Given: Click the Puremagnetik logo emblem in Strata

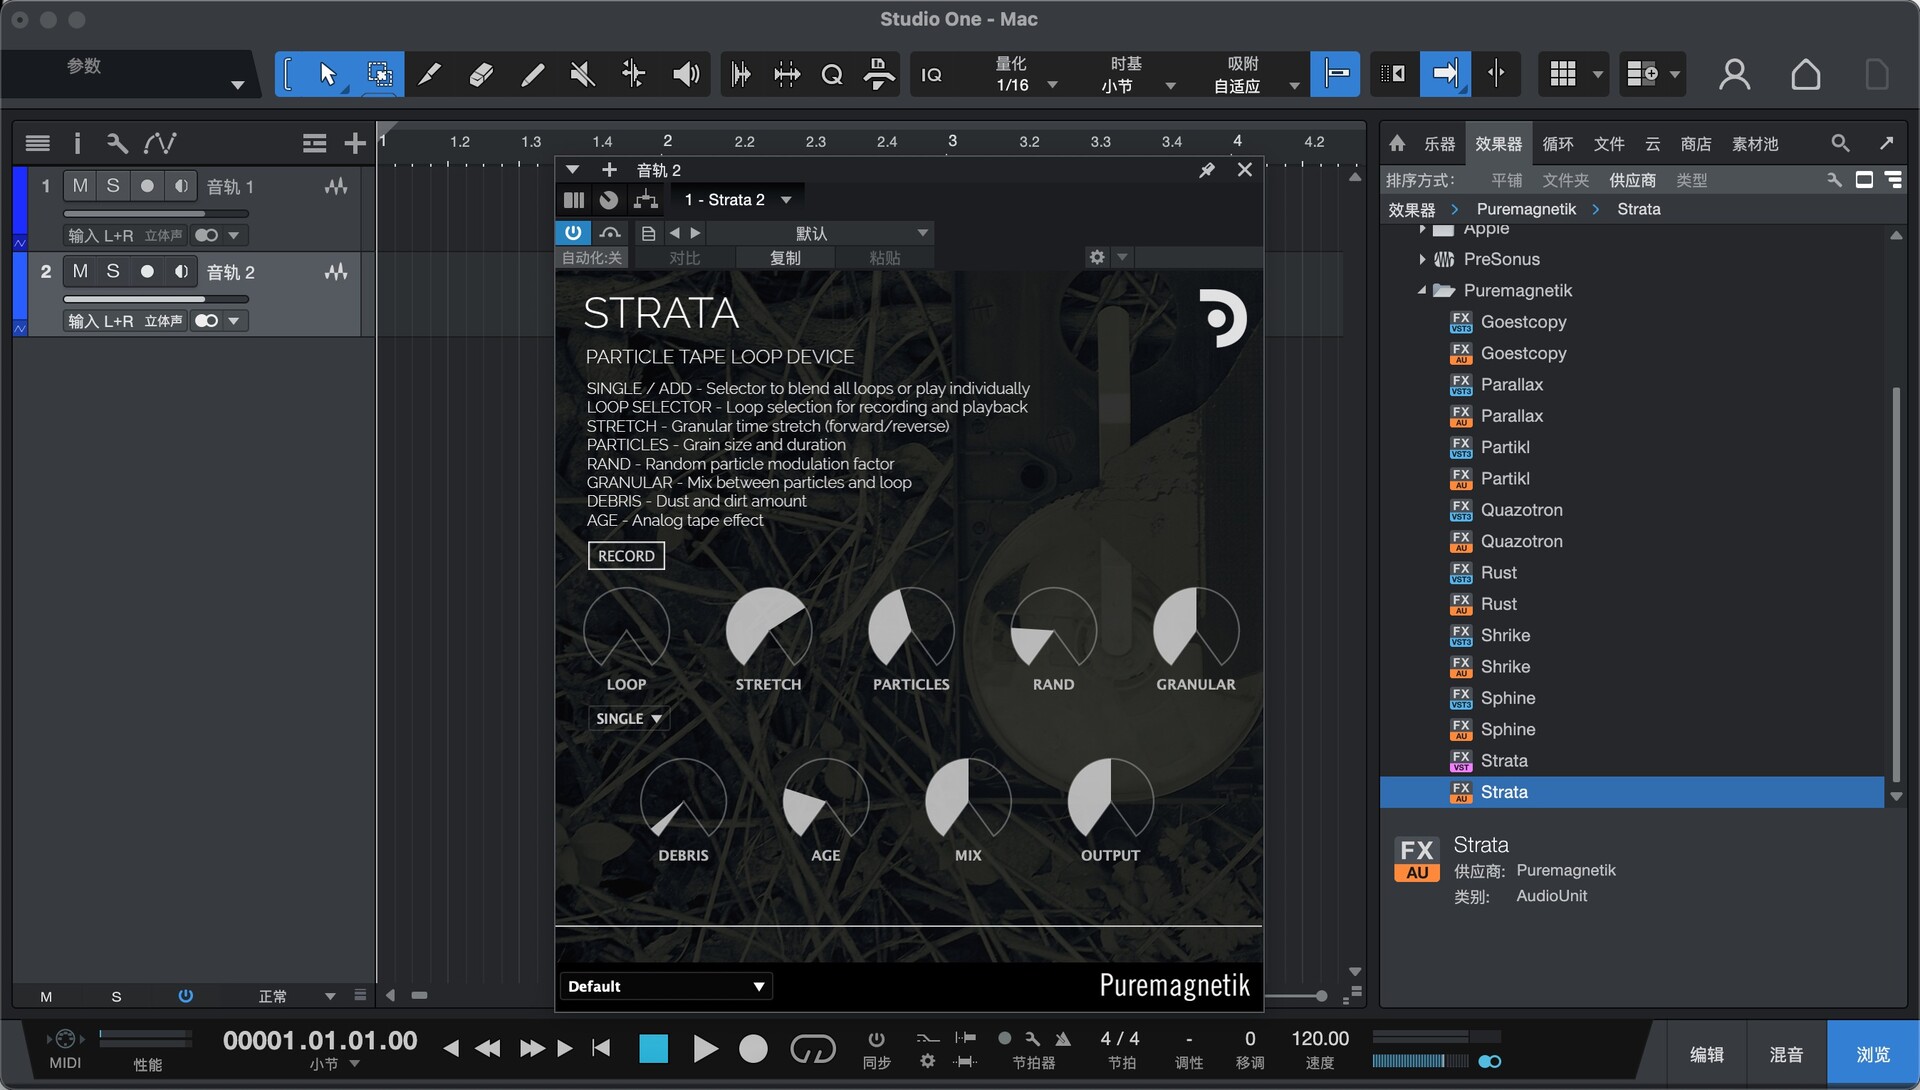Looking at the screenshot, I should tap(1222, 318).
